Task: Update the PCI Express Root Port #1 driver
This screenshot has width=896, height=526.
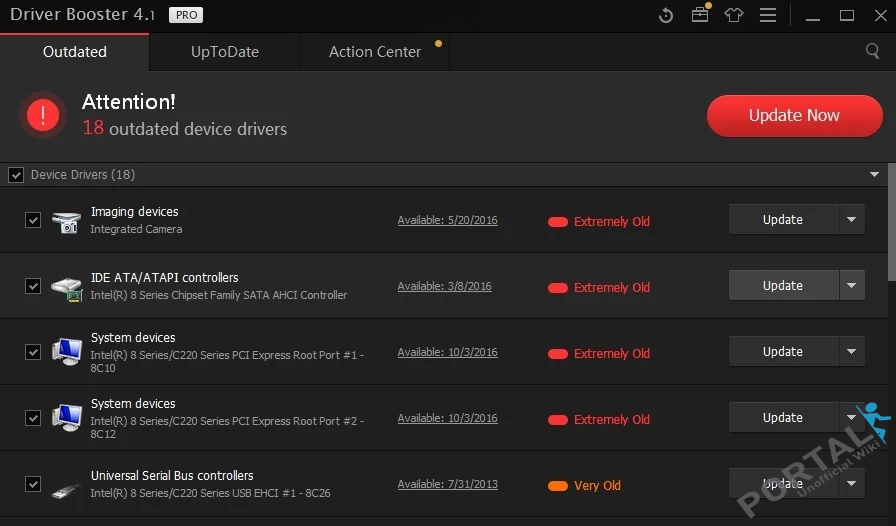Action: [783, 352]
